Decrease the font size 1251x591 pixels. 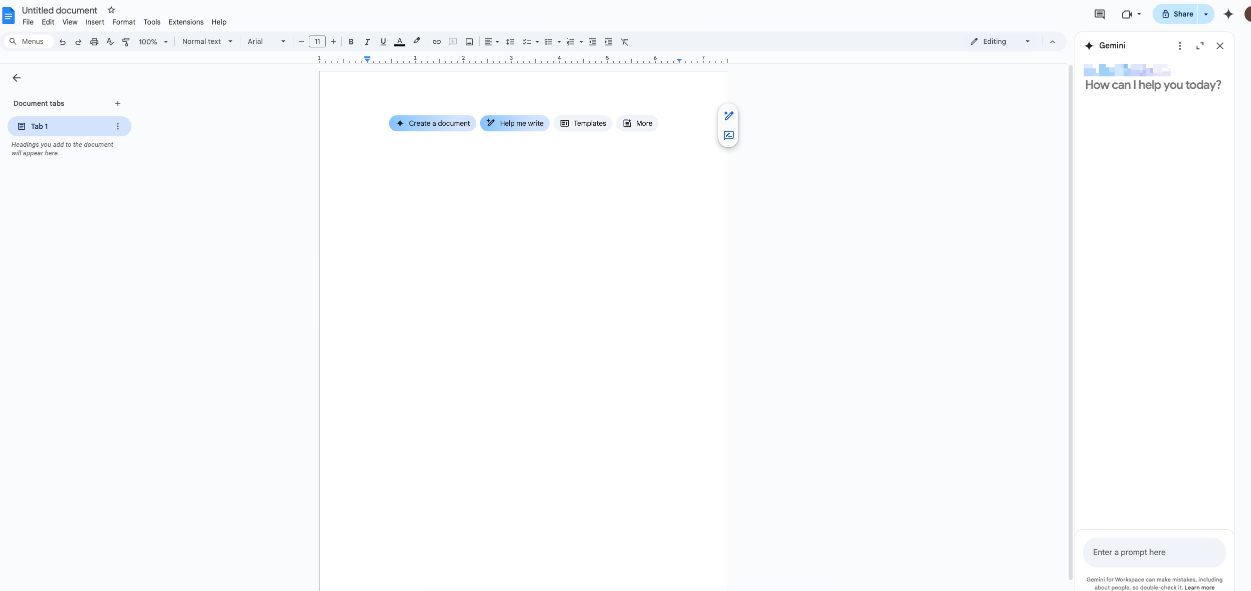click(x=301, y=42)
